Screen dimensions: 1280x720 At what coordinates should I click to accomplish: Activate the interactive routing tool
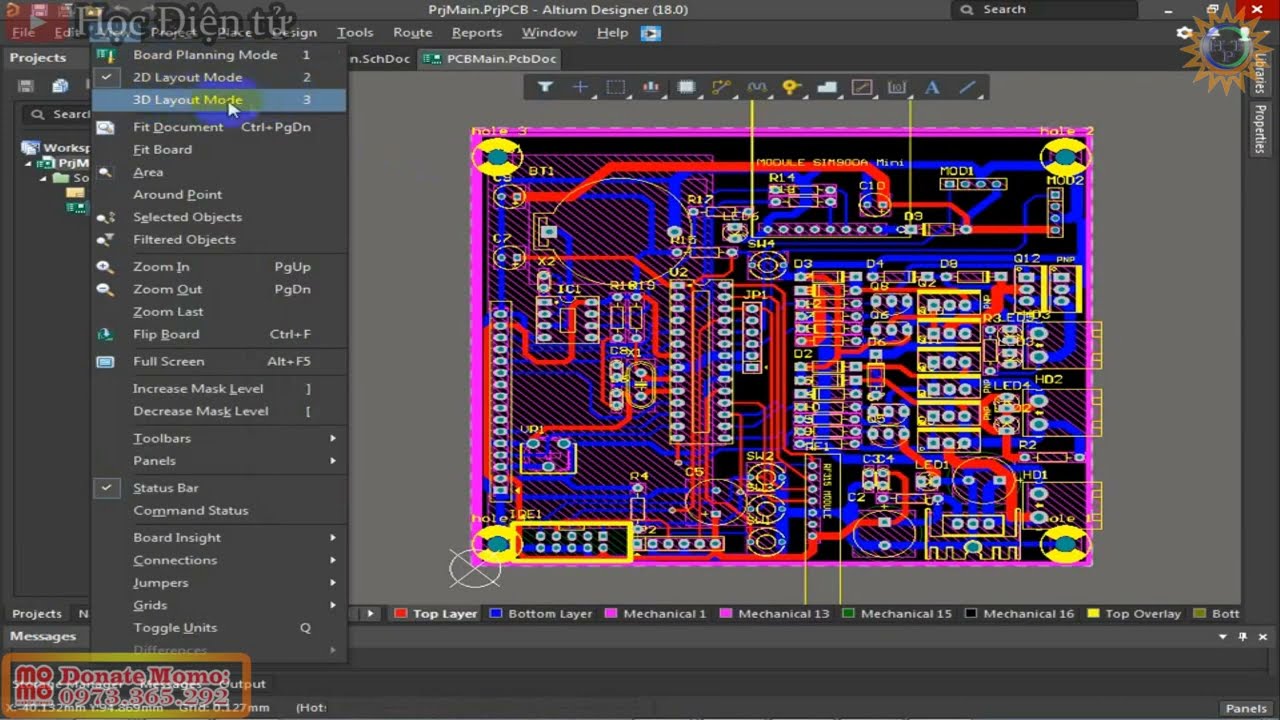point(721,87)
